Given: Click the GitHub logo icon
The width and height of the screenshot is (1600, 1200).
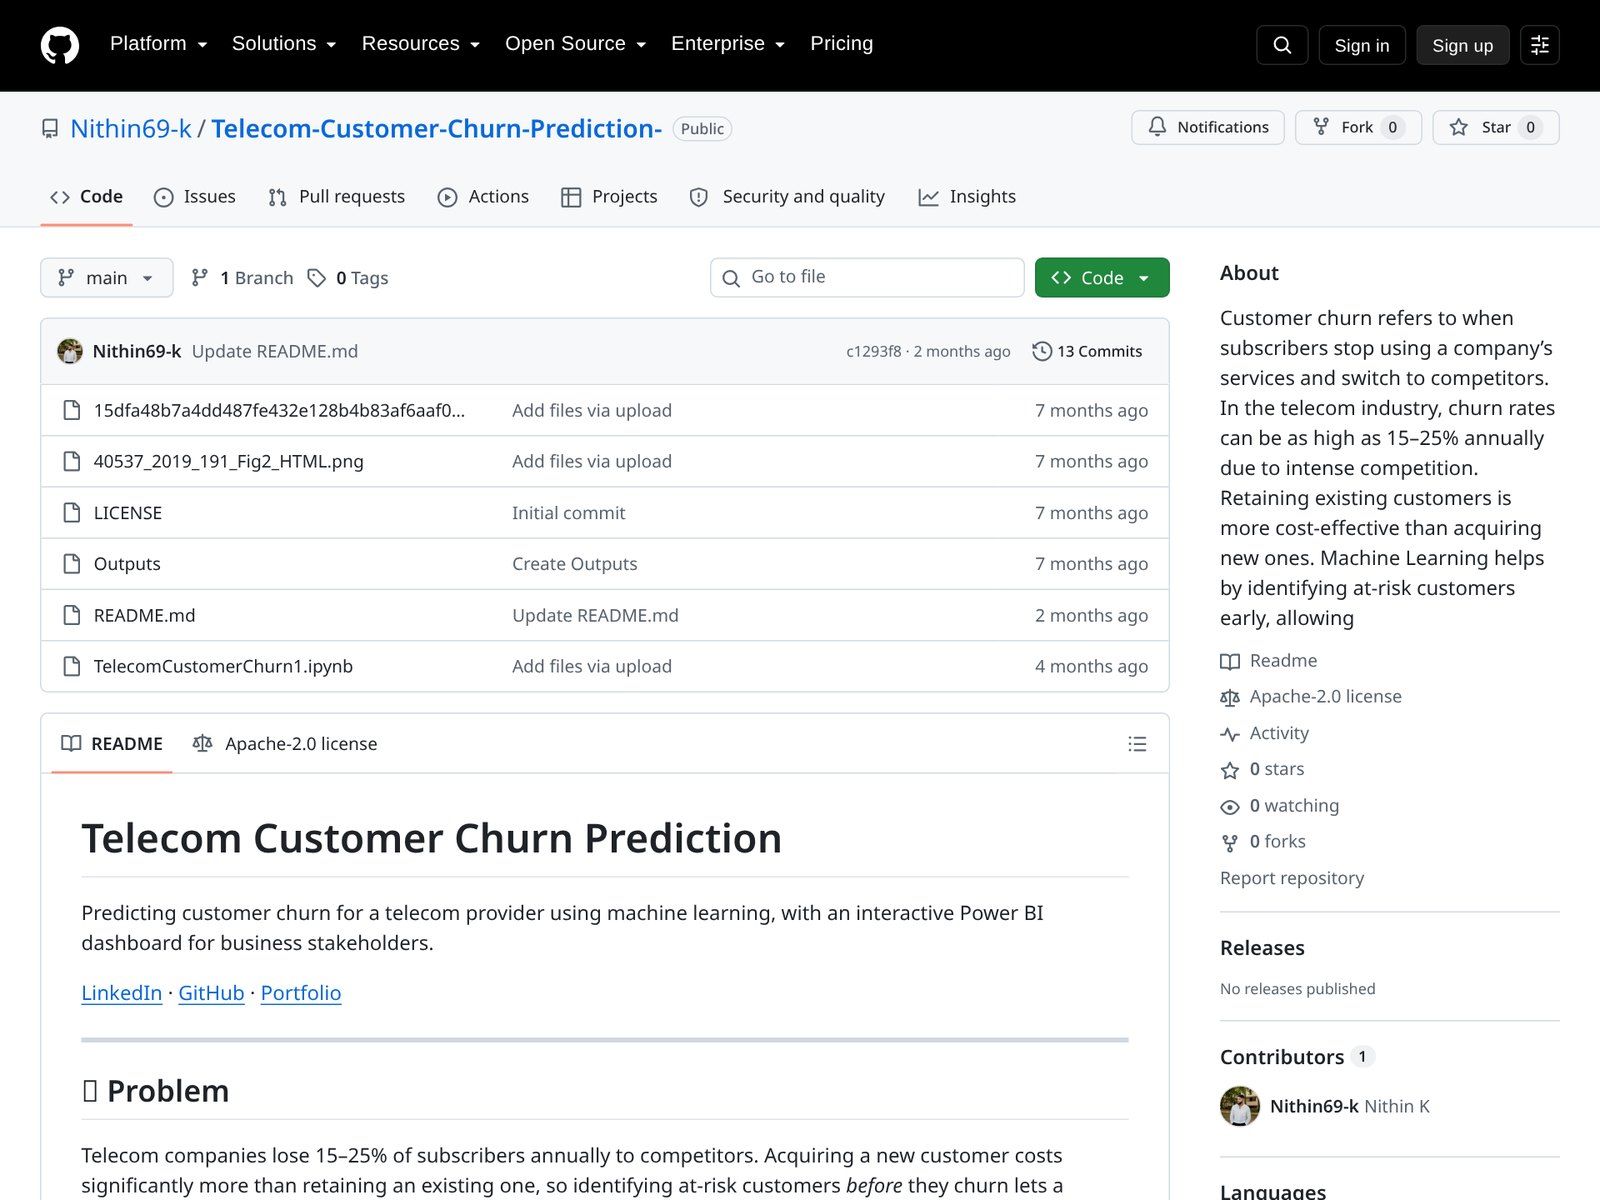Looking at the screenshot, I should pyautogui.click(x=60, y=45).
